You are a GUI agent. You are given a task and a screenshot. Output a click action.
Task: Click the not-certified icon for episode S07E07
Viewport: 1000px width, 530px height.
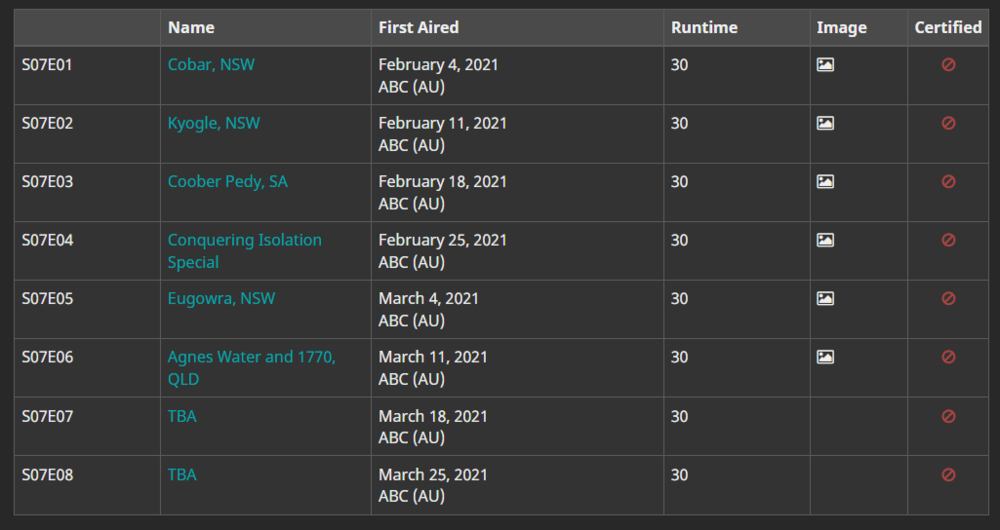[948, 416]
